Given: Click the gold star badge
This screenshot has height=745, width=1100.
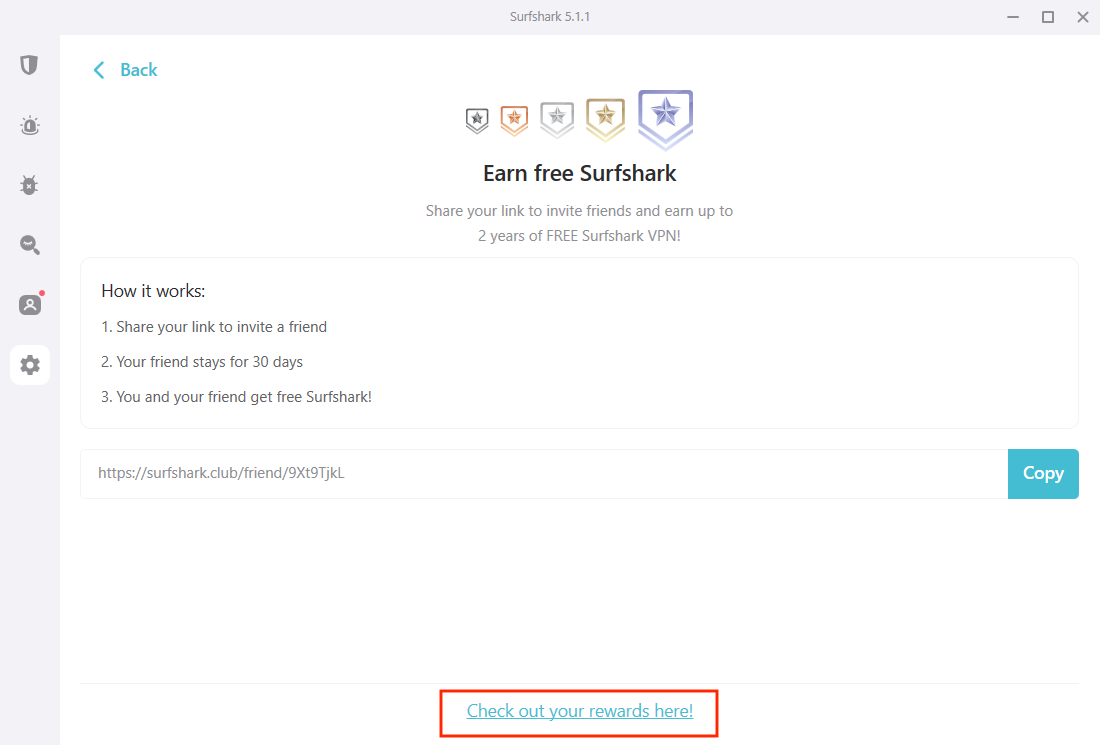Looking at the screenshot, I should pos(605,119).
